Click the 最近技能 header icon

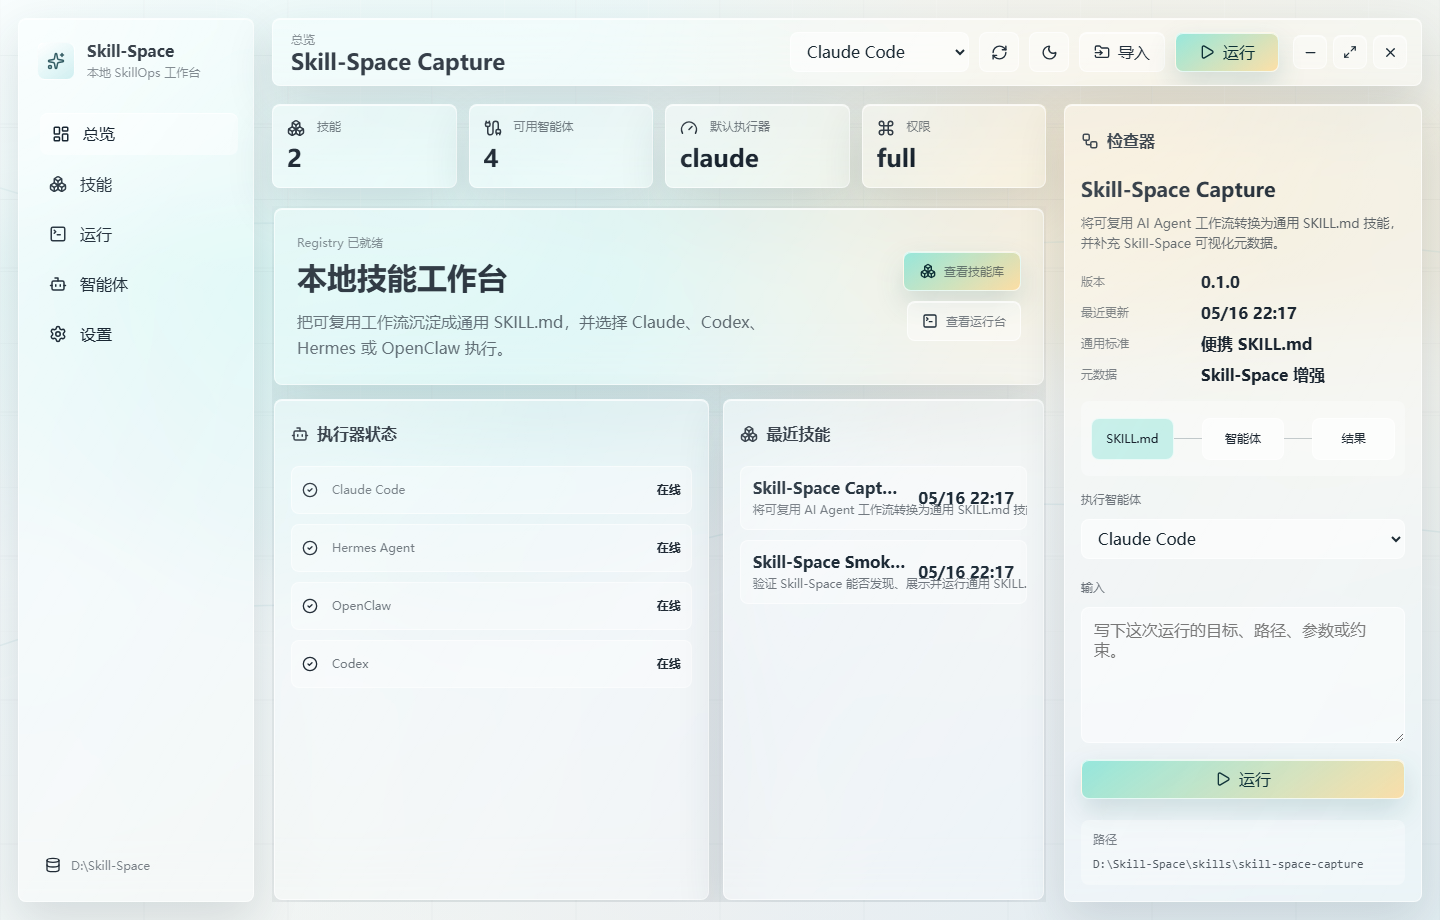(x=749, y=434)
